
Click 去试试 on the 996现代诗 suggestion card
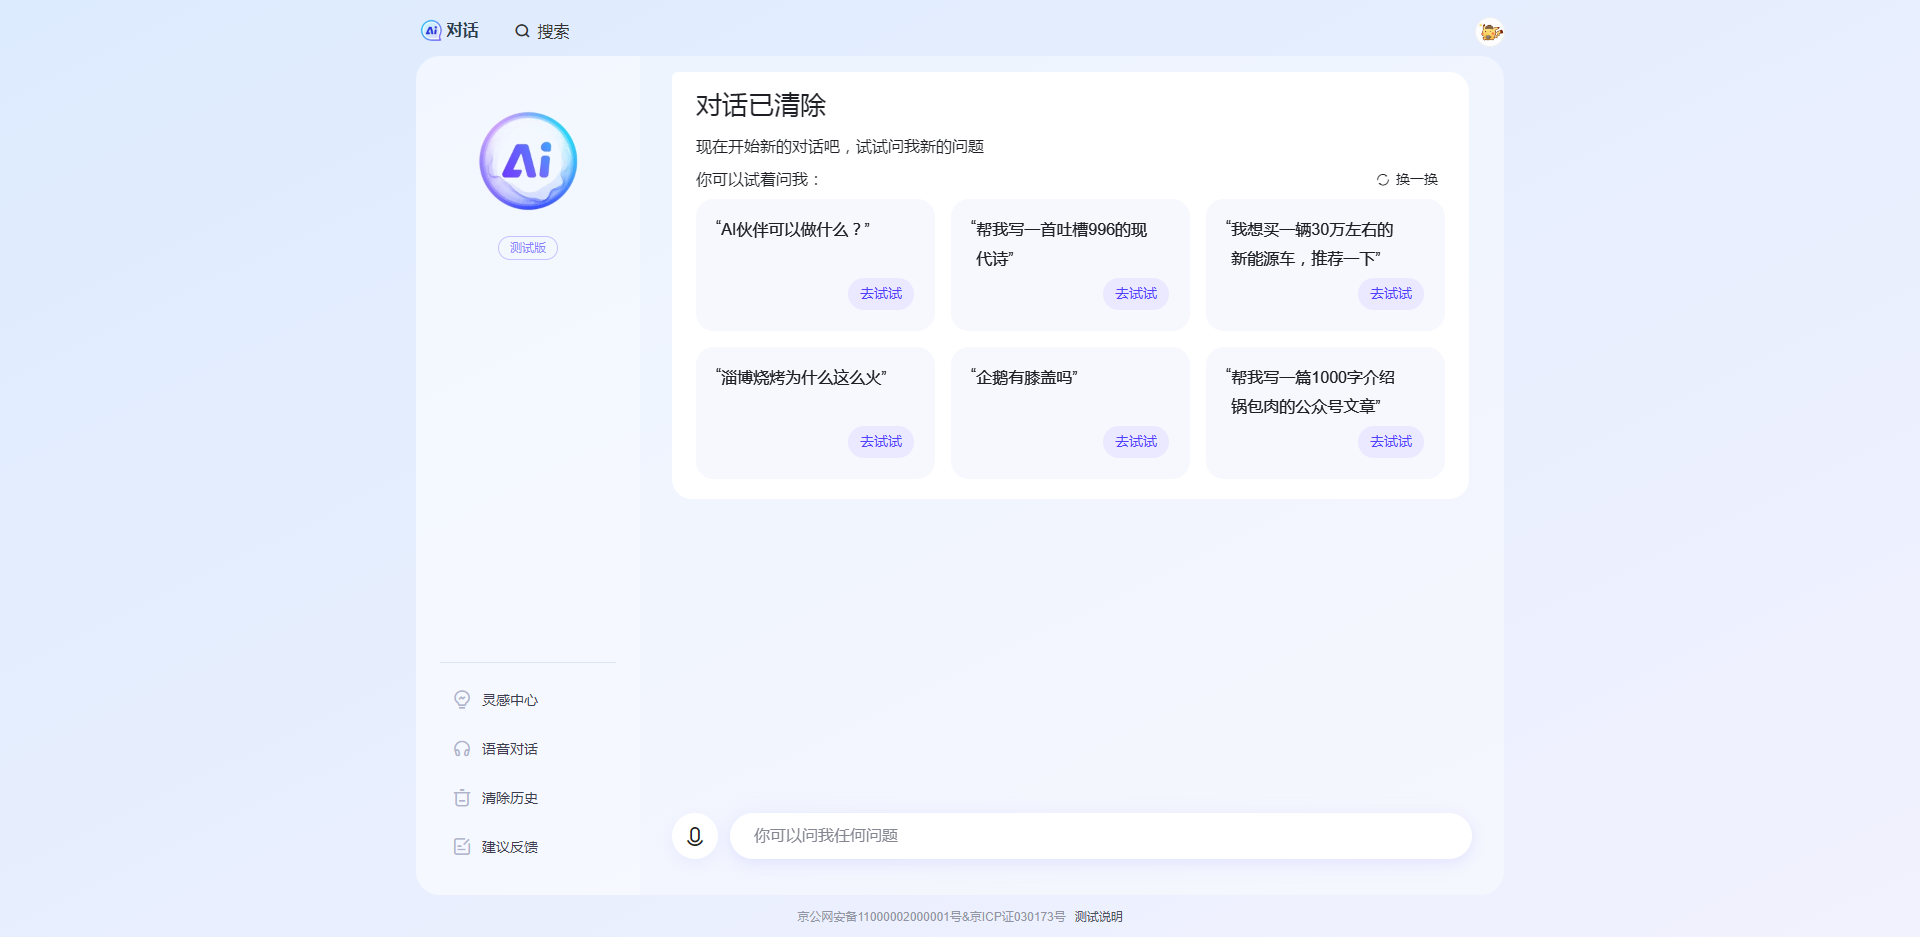pos(1136,293)
